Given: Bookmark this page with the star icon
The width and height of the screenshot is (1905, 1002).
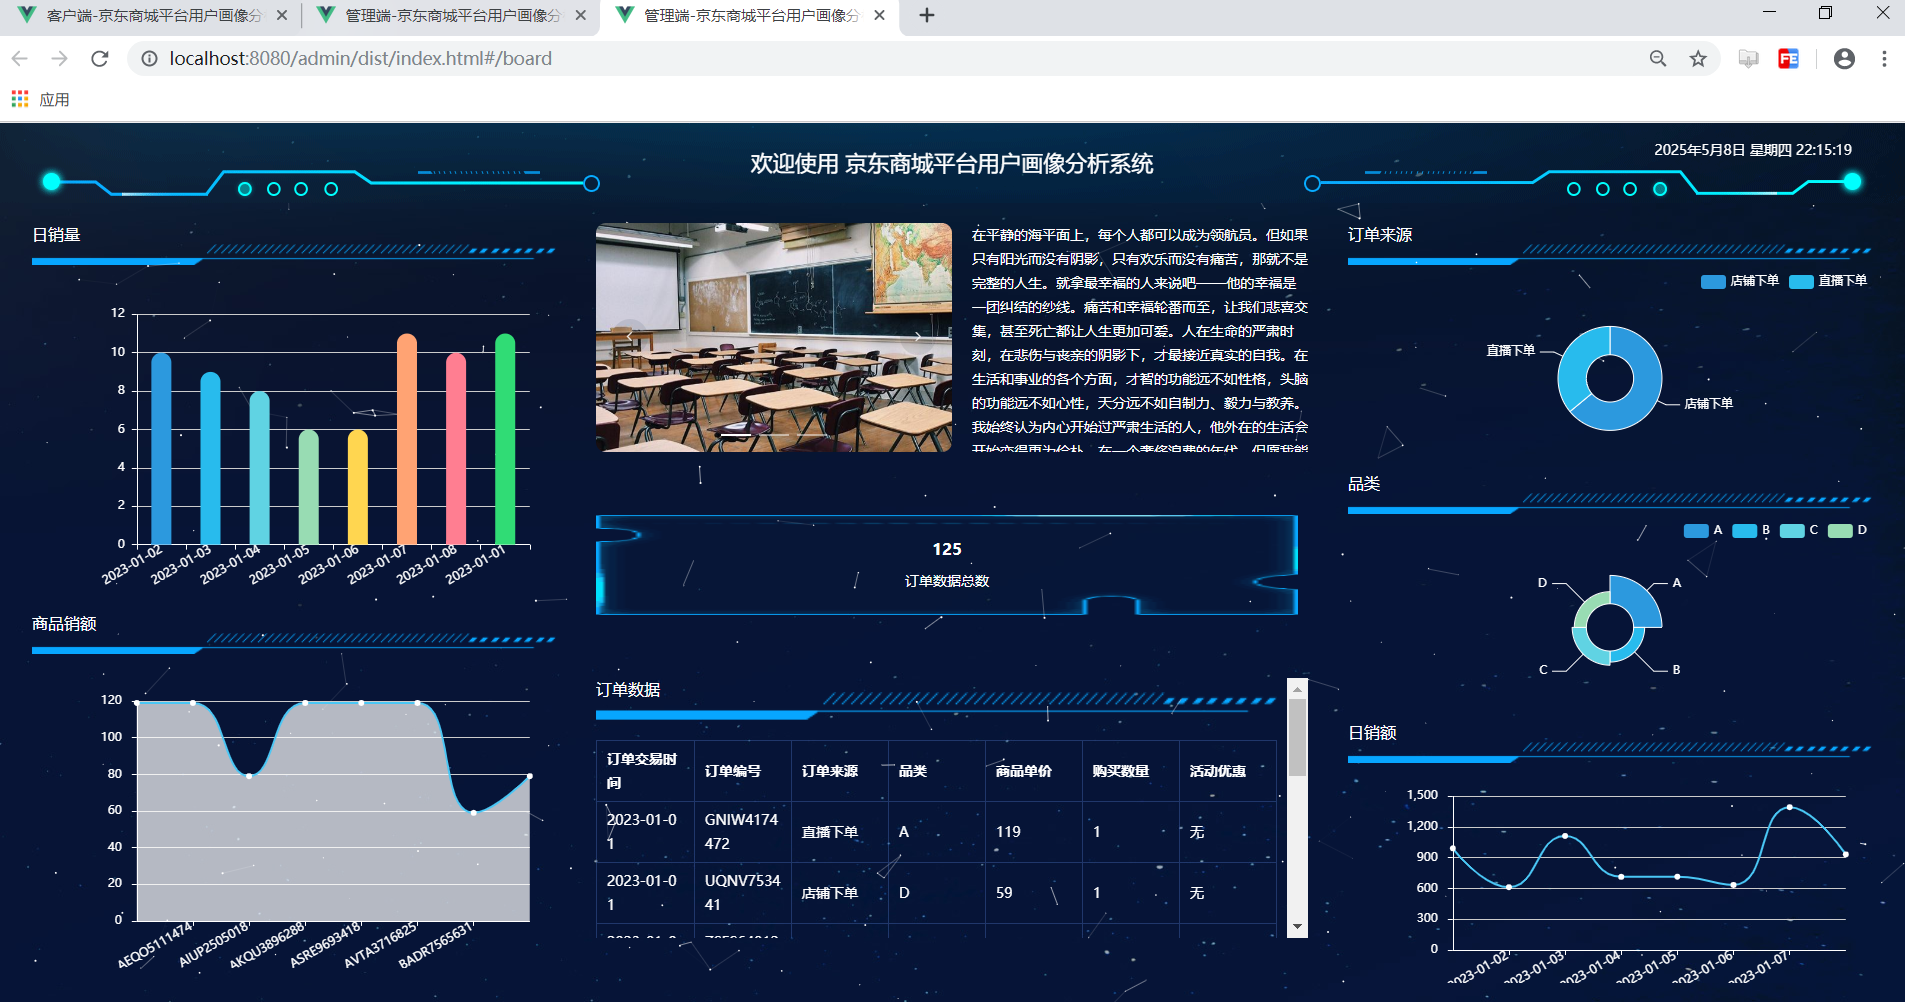Looking at the screenshot, I should pyautogui.click(x=1698, y=59).
